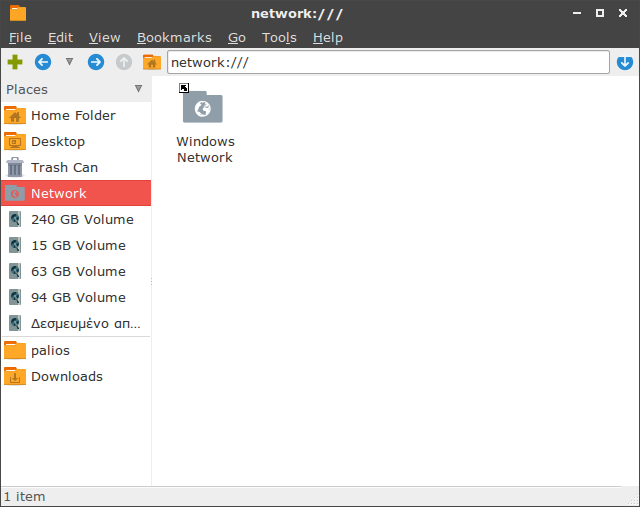Select Network in Places sidebar

[x=76, y=193]
